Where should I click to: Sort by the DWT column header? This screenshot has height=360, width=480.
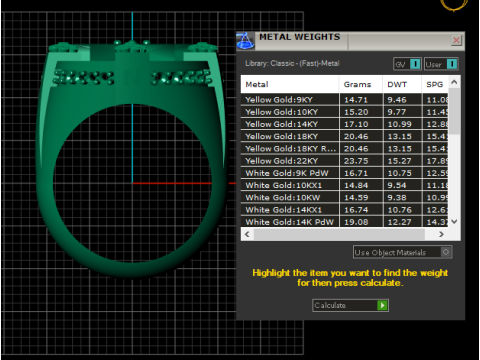(x=402, y=84)
